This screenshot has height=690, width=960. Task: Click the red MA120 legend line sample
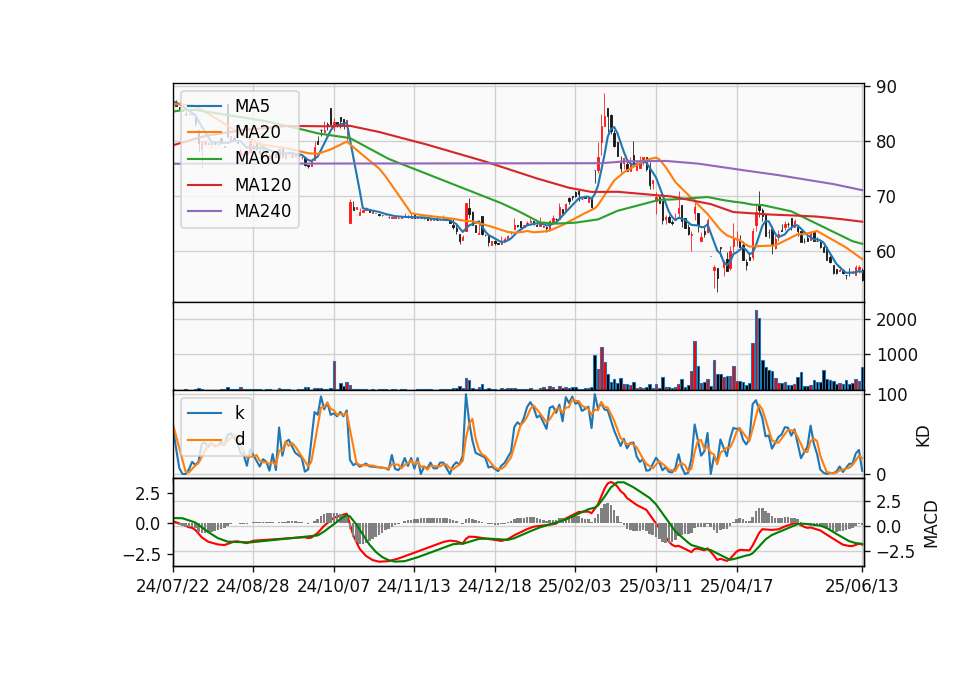coord(204,185)
